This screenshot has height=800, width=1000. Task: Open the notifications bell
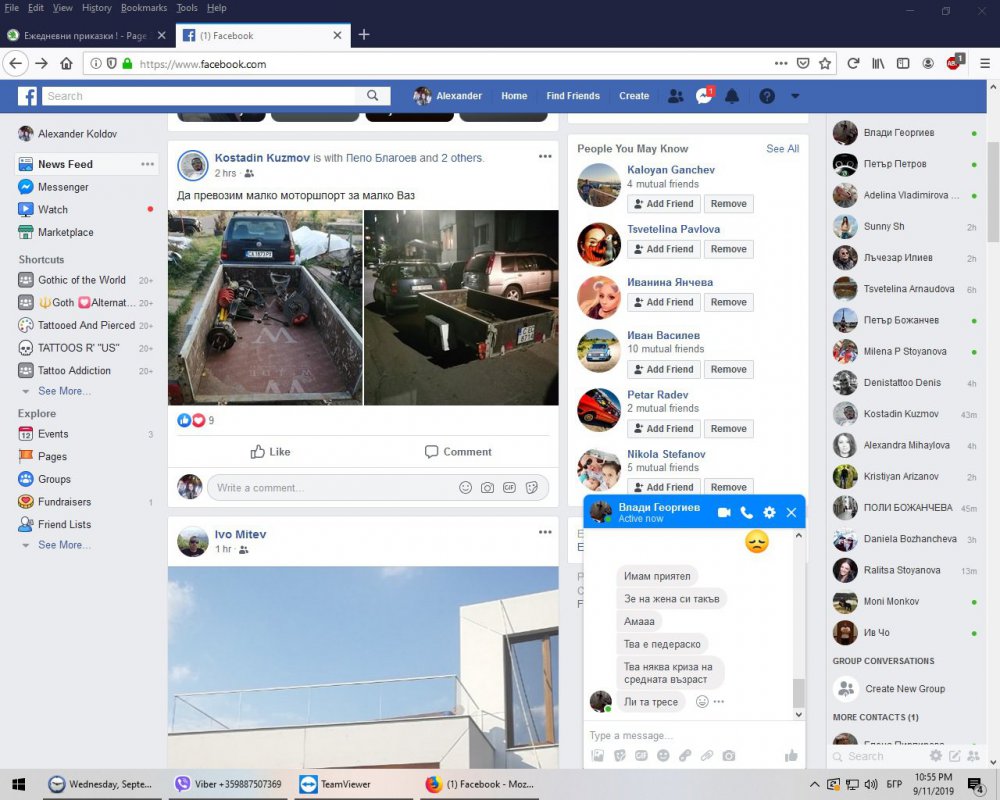732,96
